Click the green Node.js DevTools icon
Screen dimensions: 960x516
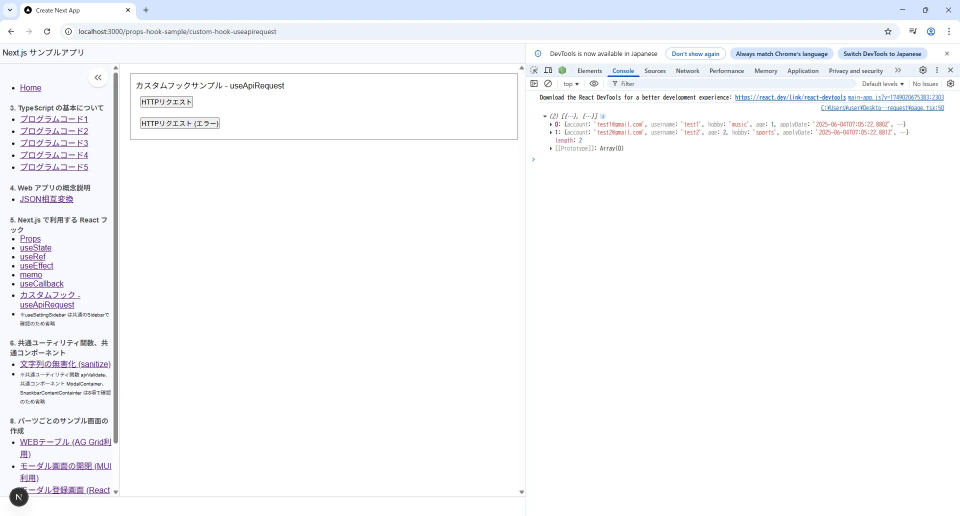pyautogui.click(x=562, y=70)
